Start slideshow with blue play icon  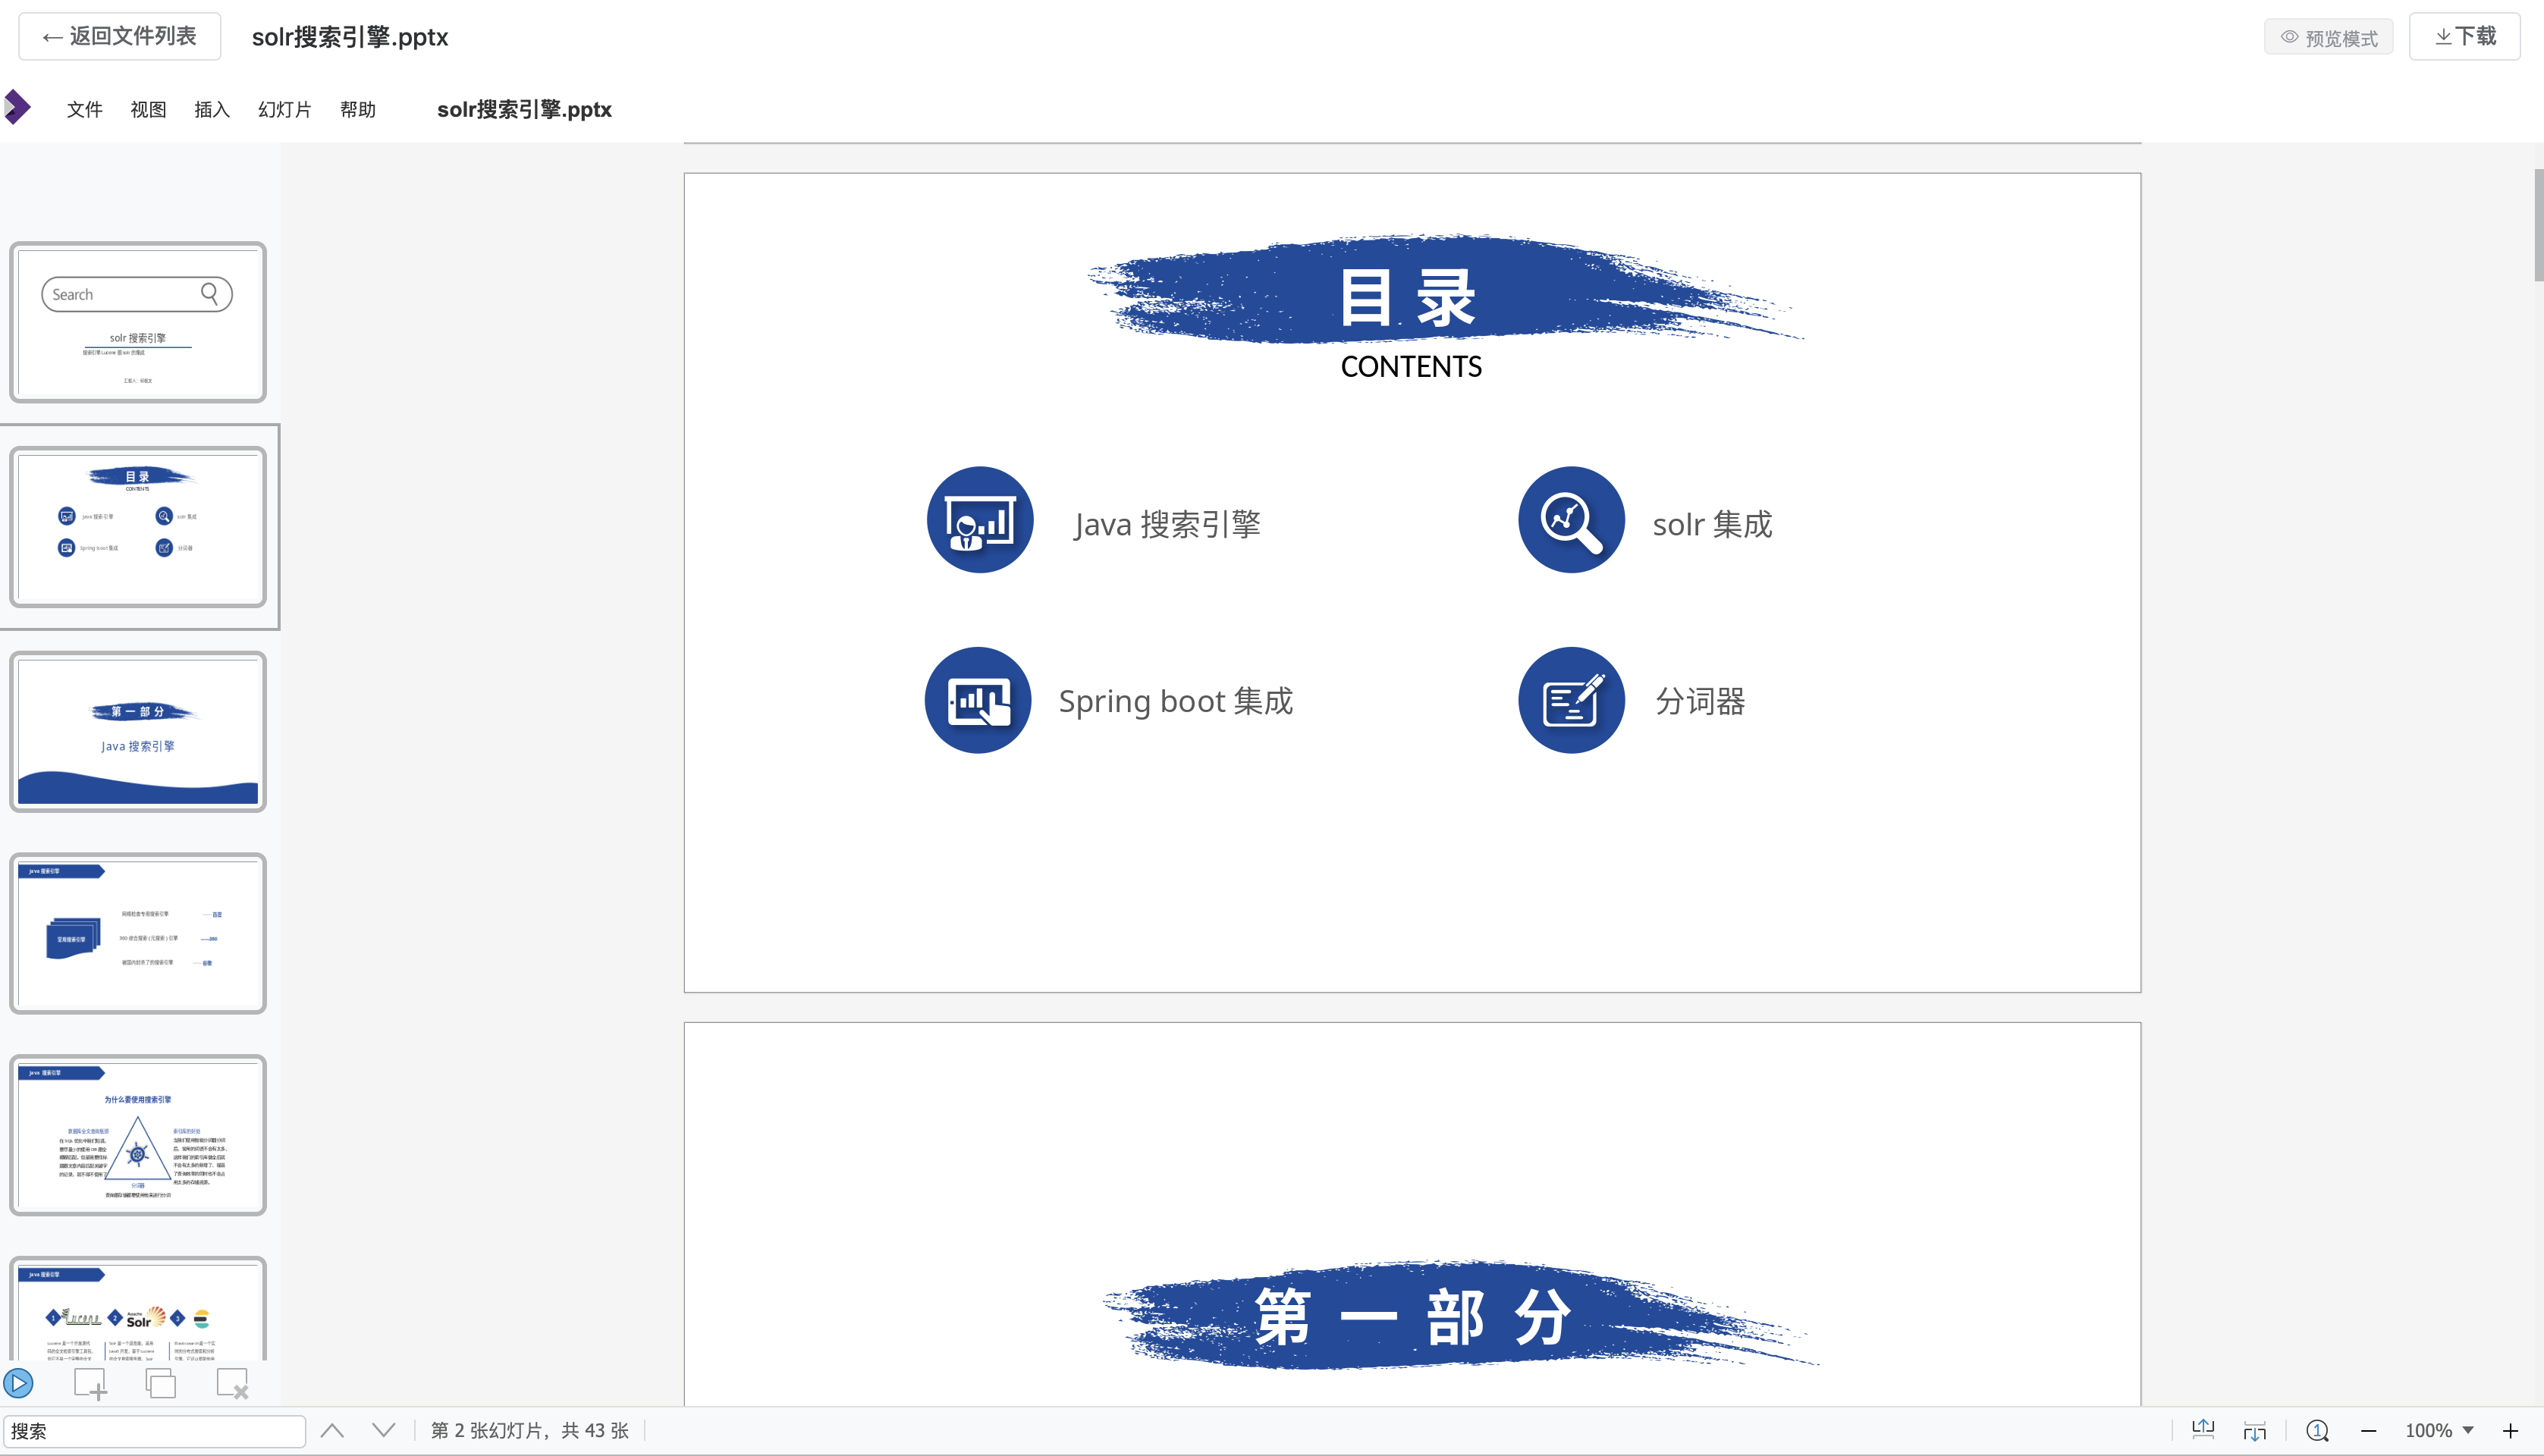[18, 1383]
